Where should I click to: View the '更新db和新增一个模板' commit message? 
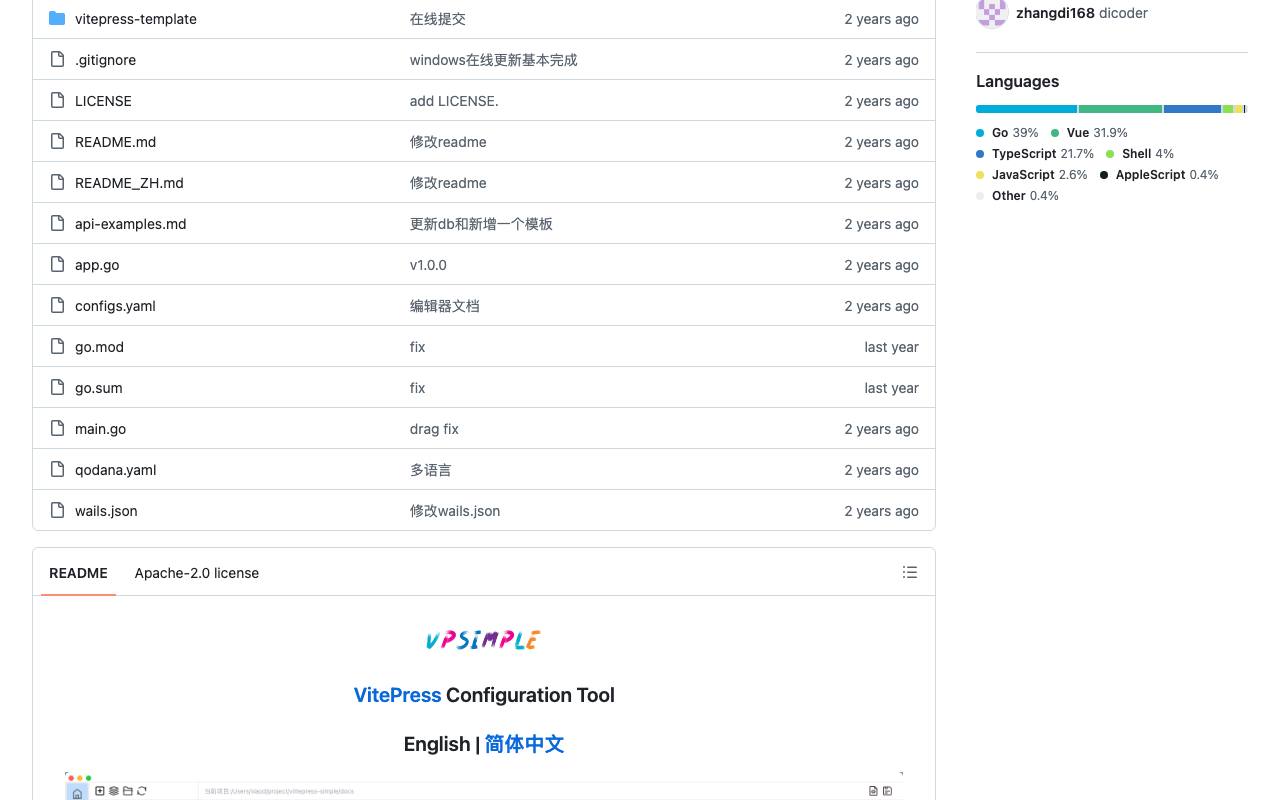coord(481,224)
